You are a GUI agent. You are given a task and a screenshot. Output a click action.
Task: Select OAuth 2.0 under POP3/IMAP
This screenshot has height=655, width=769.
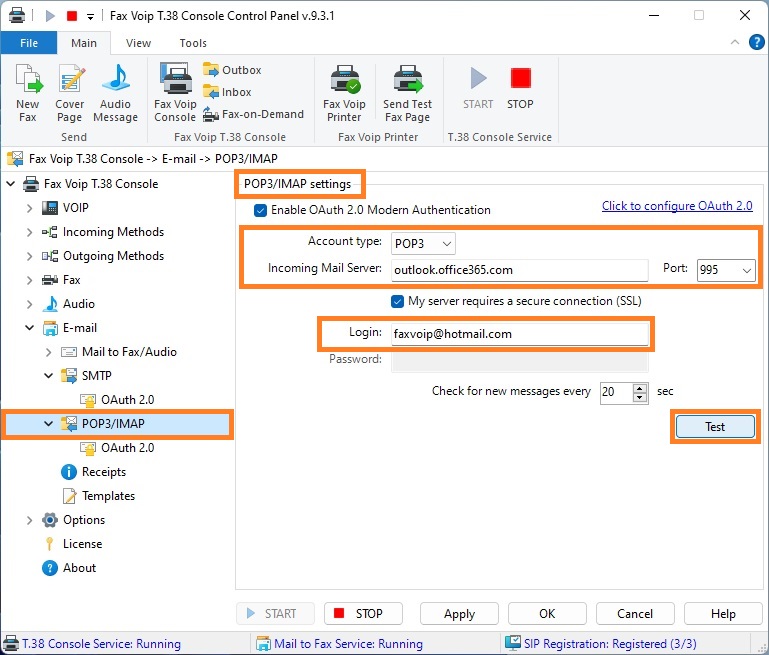(x=117, y=448)
